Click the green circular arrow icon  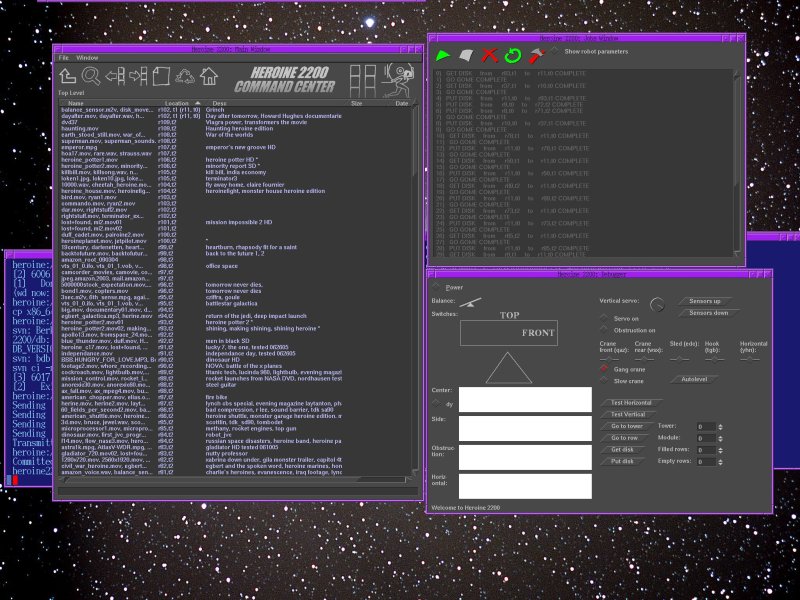pos(514,55)
